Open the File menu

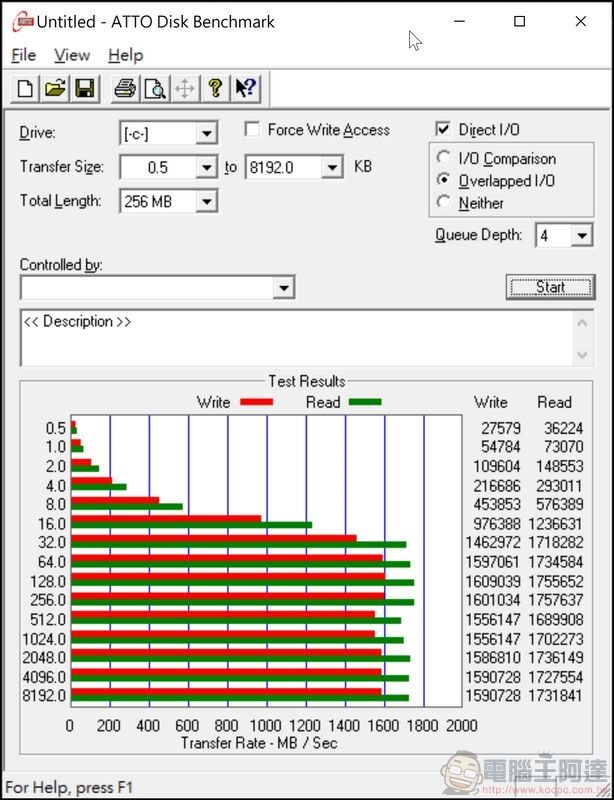point(23,55)
